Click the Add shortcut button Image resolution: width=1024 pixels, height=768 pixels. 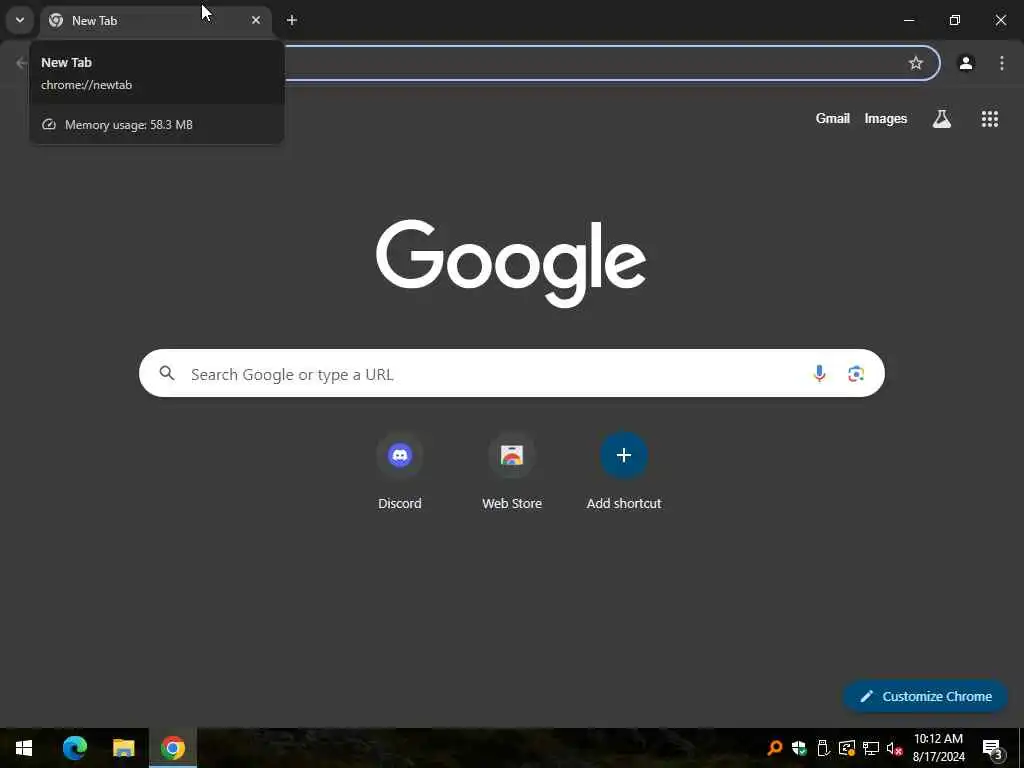(x=624, y=471)
